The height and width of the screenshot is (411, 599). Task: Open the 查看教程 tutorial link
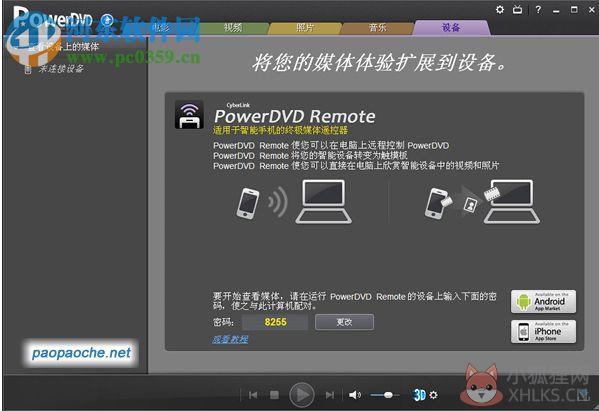pos(230,339)
